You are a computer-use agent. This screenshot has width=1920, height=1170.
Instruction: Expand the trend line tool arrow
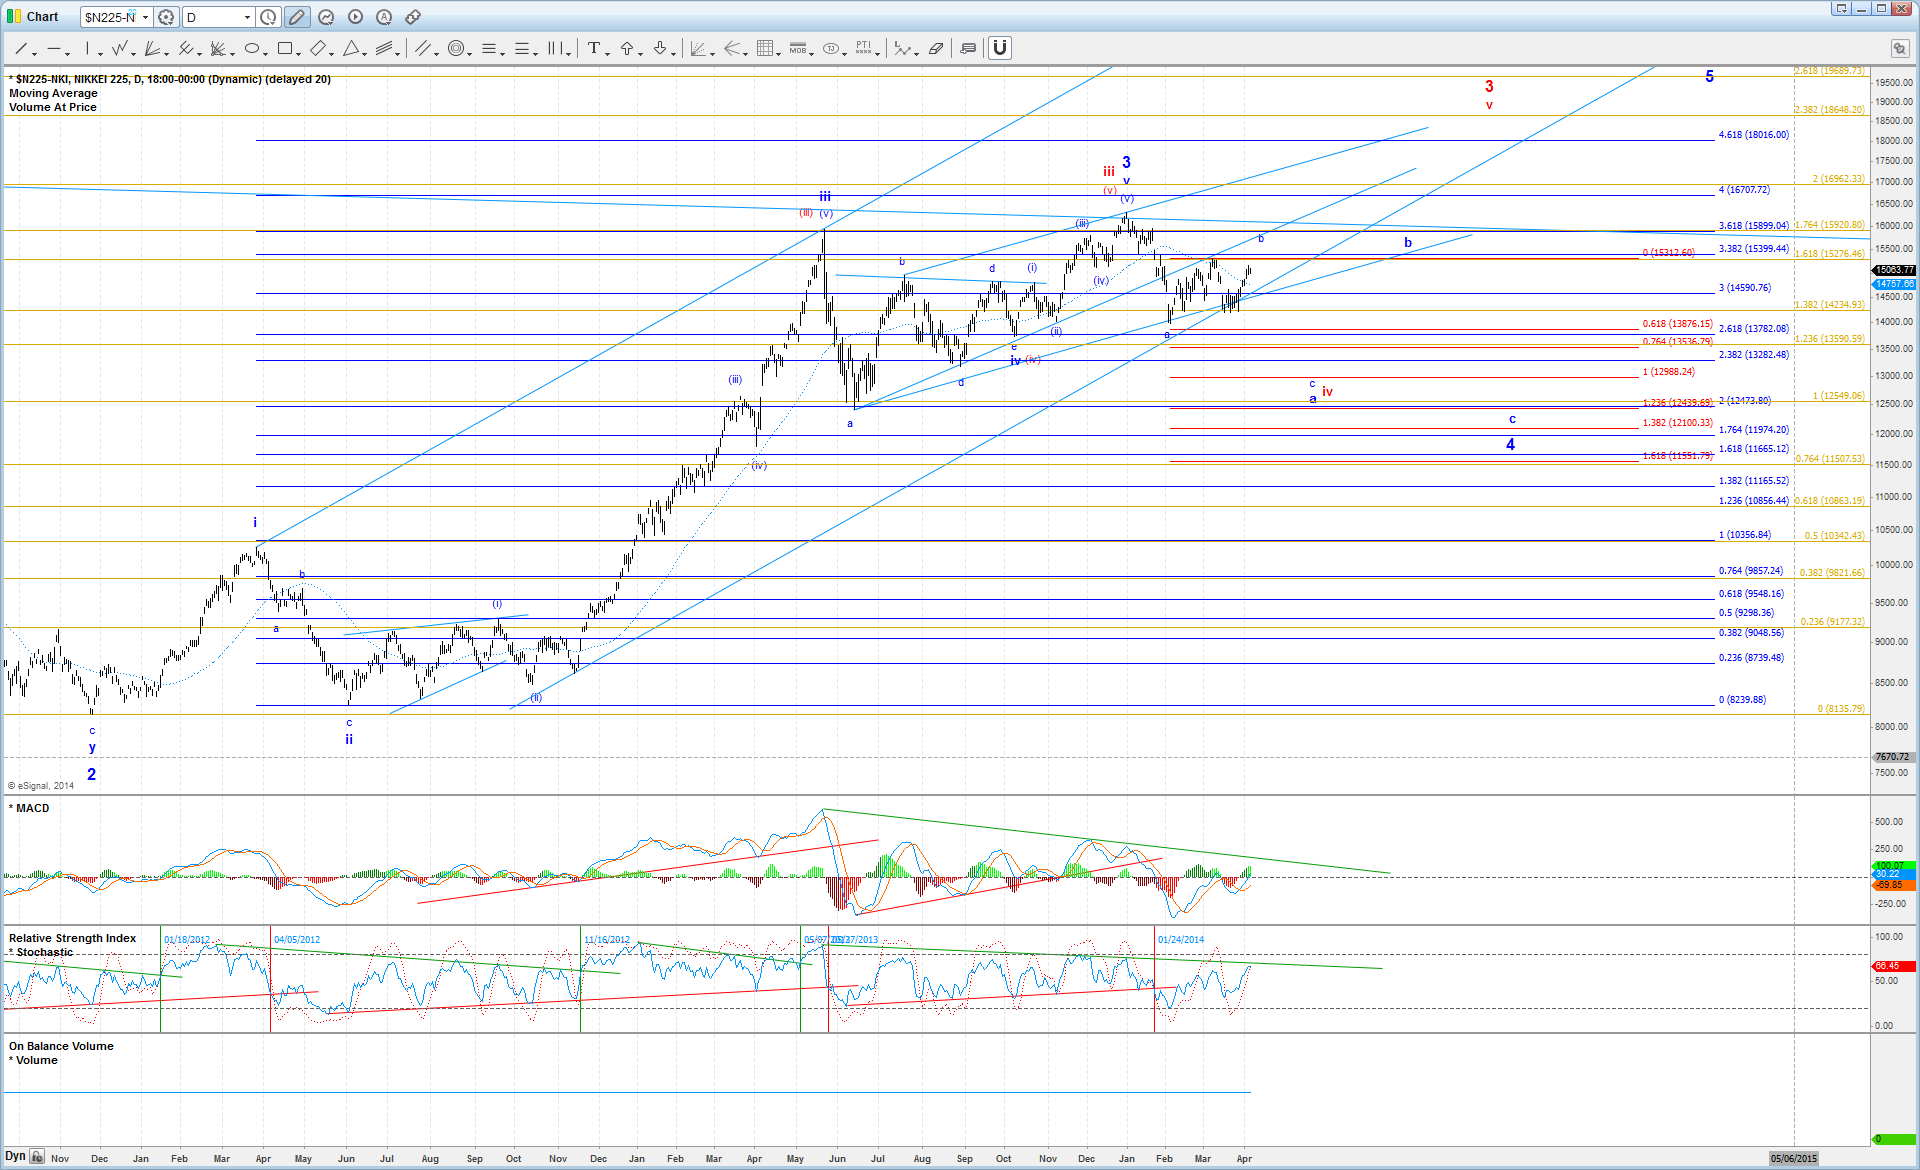[x=34, y=53]
